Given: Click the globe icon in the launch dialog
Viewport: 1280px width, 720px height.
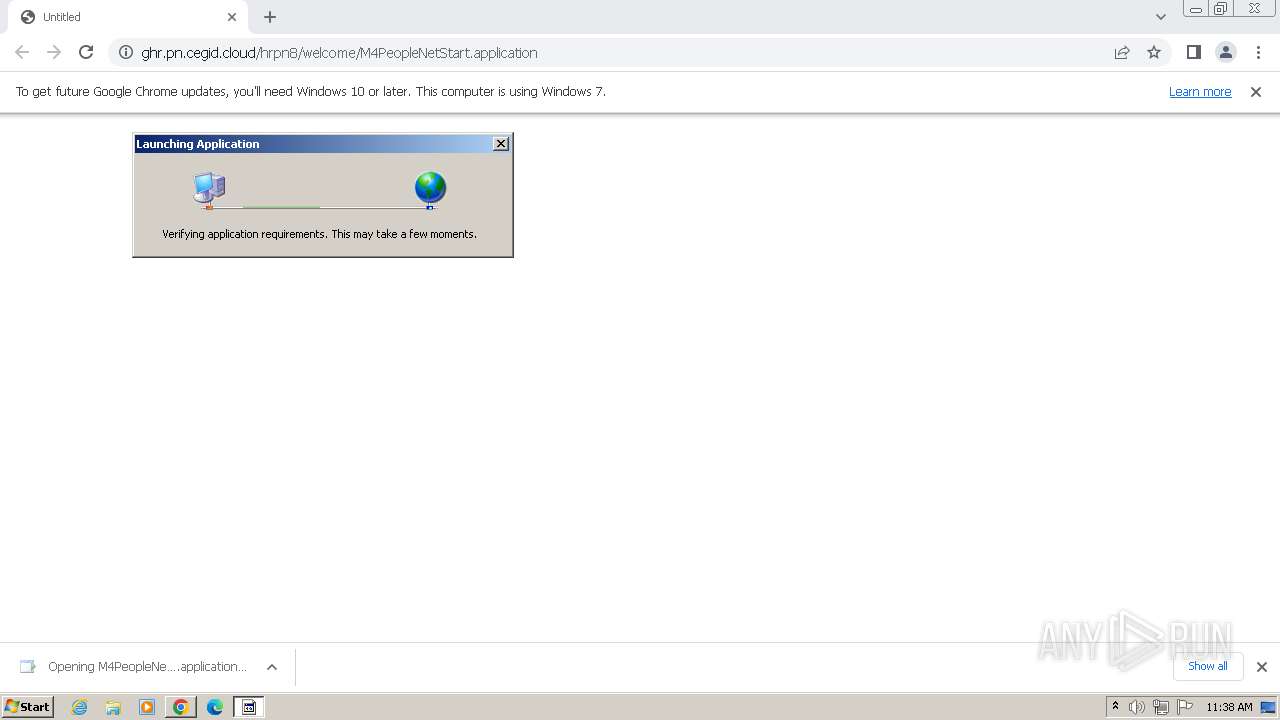Looking at the screenshot, I should click(x=430, y=188).
